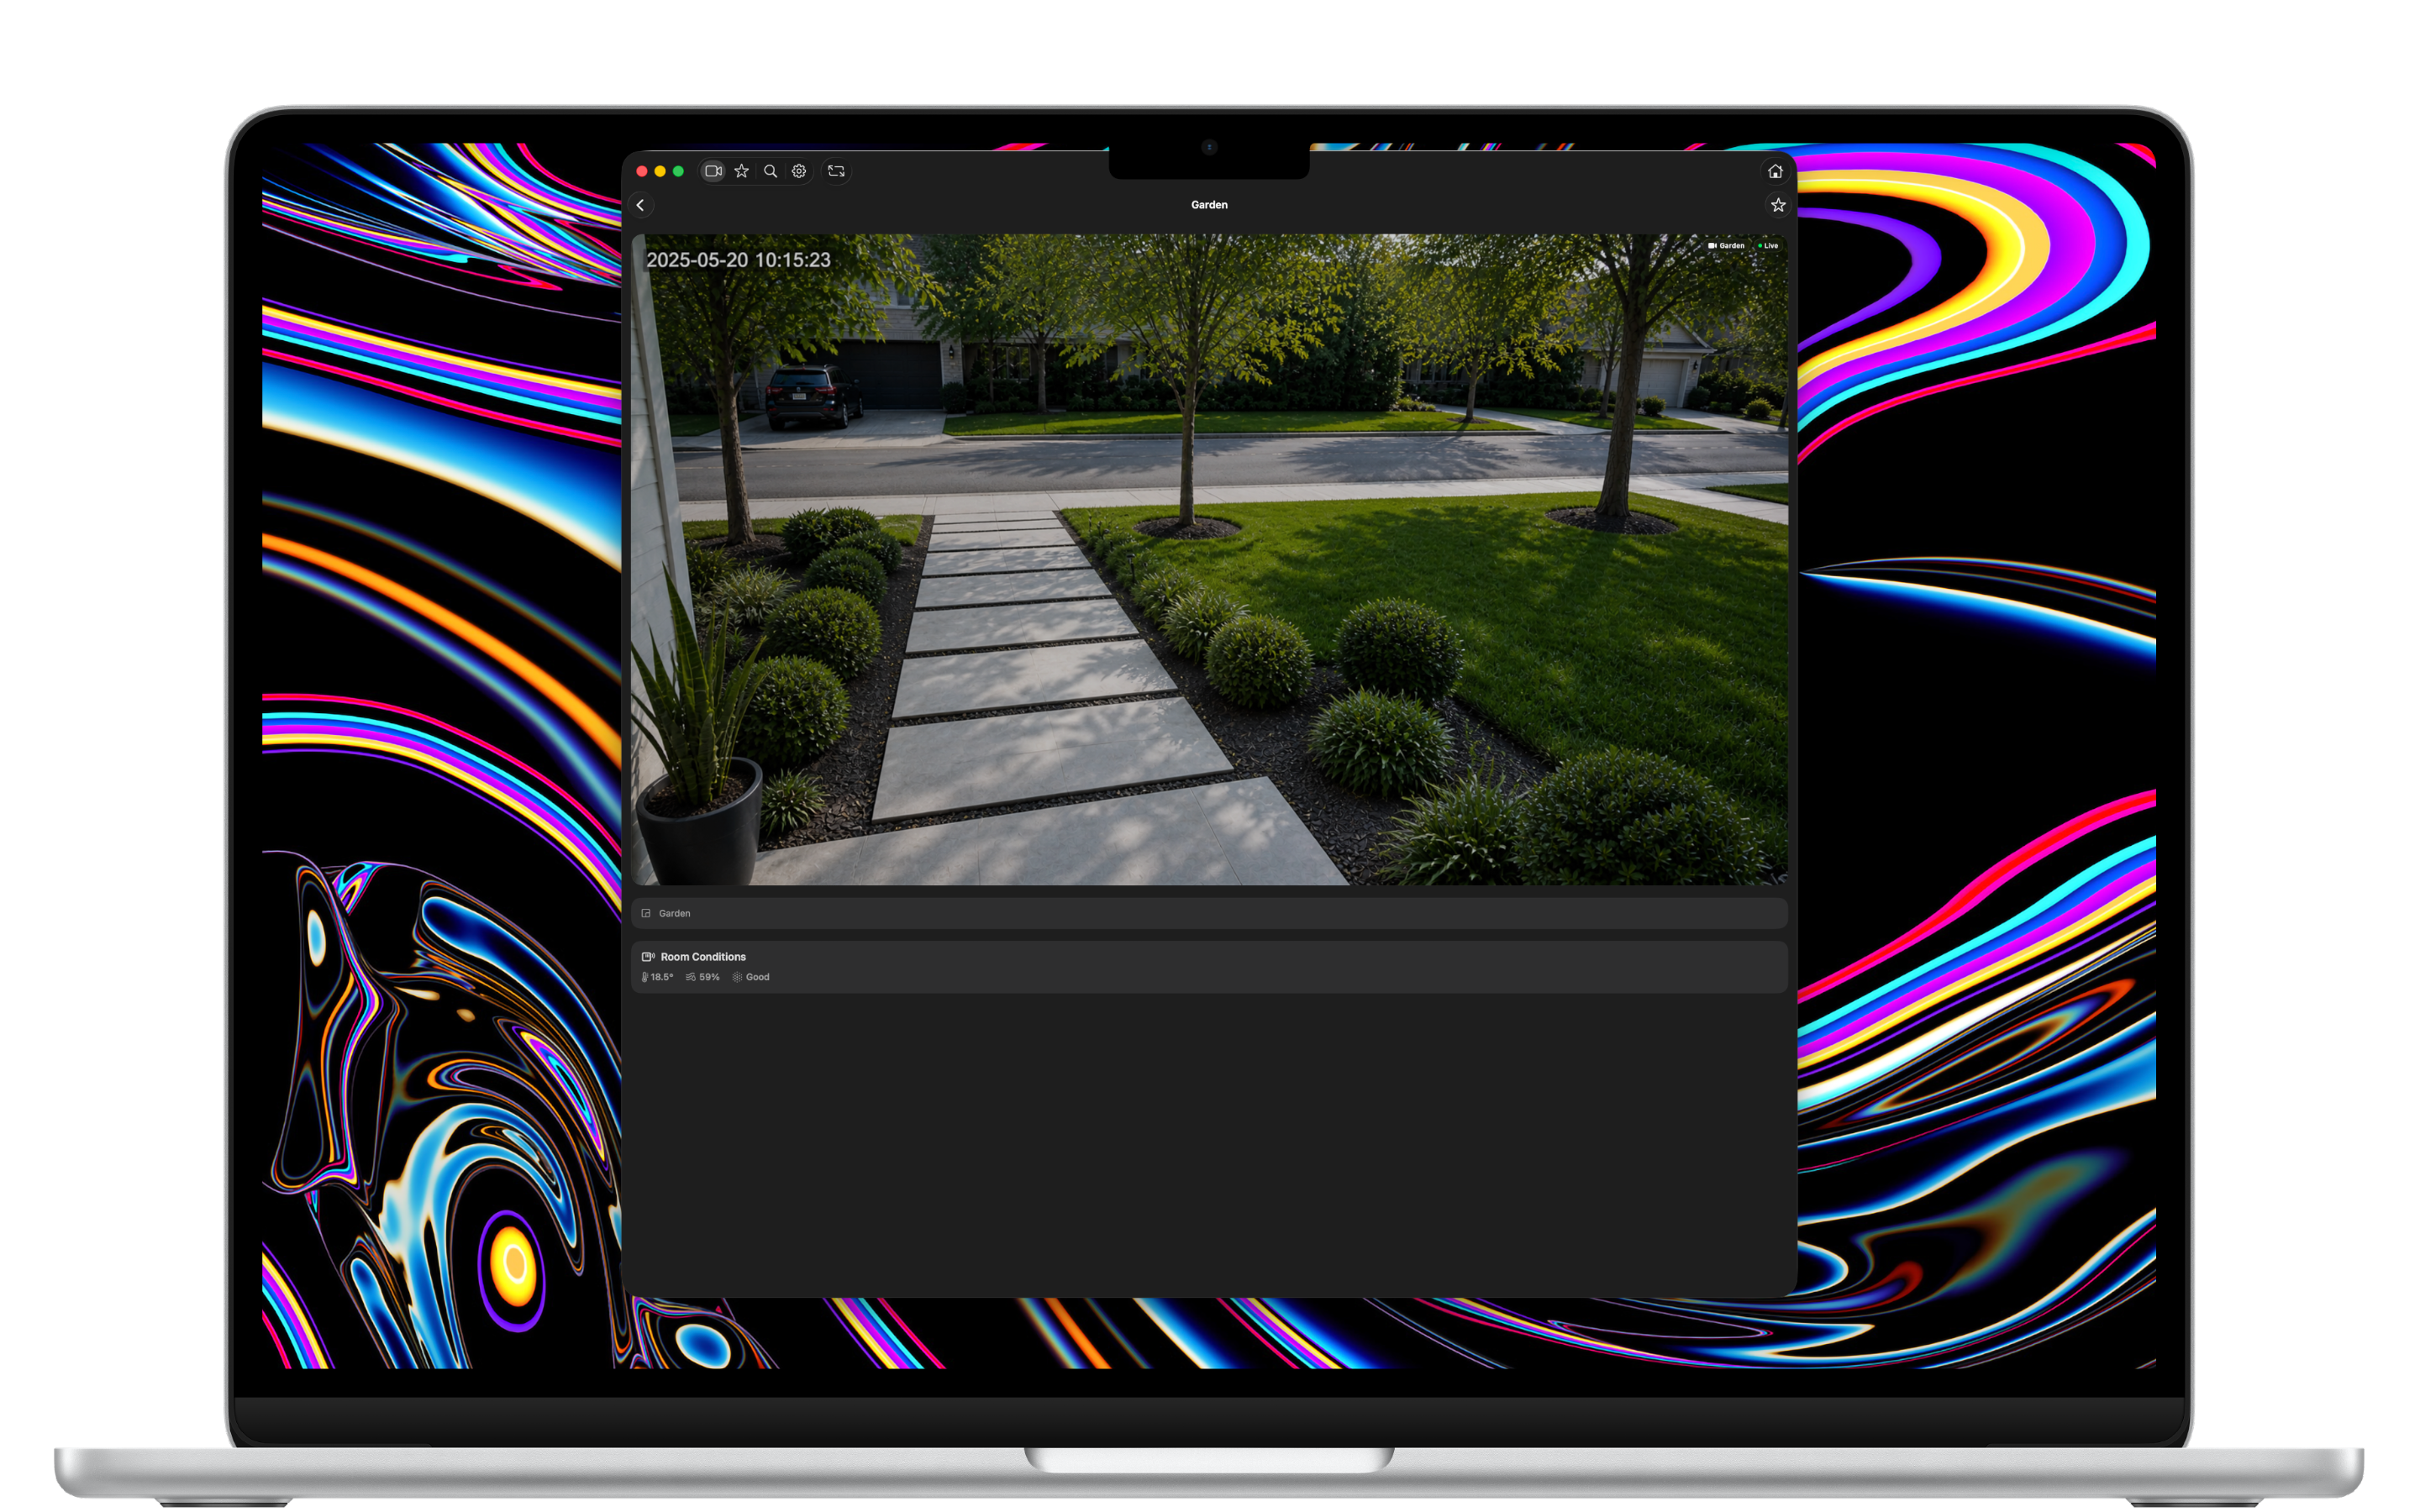Open the Room Conditions card title
The width and height of the screenshot is (2420, 1512).
coord(703,957)
